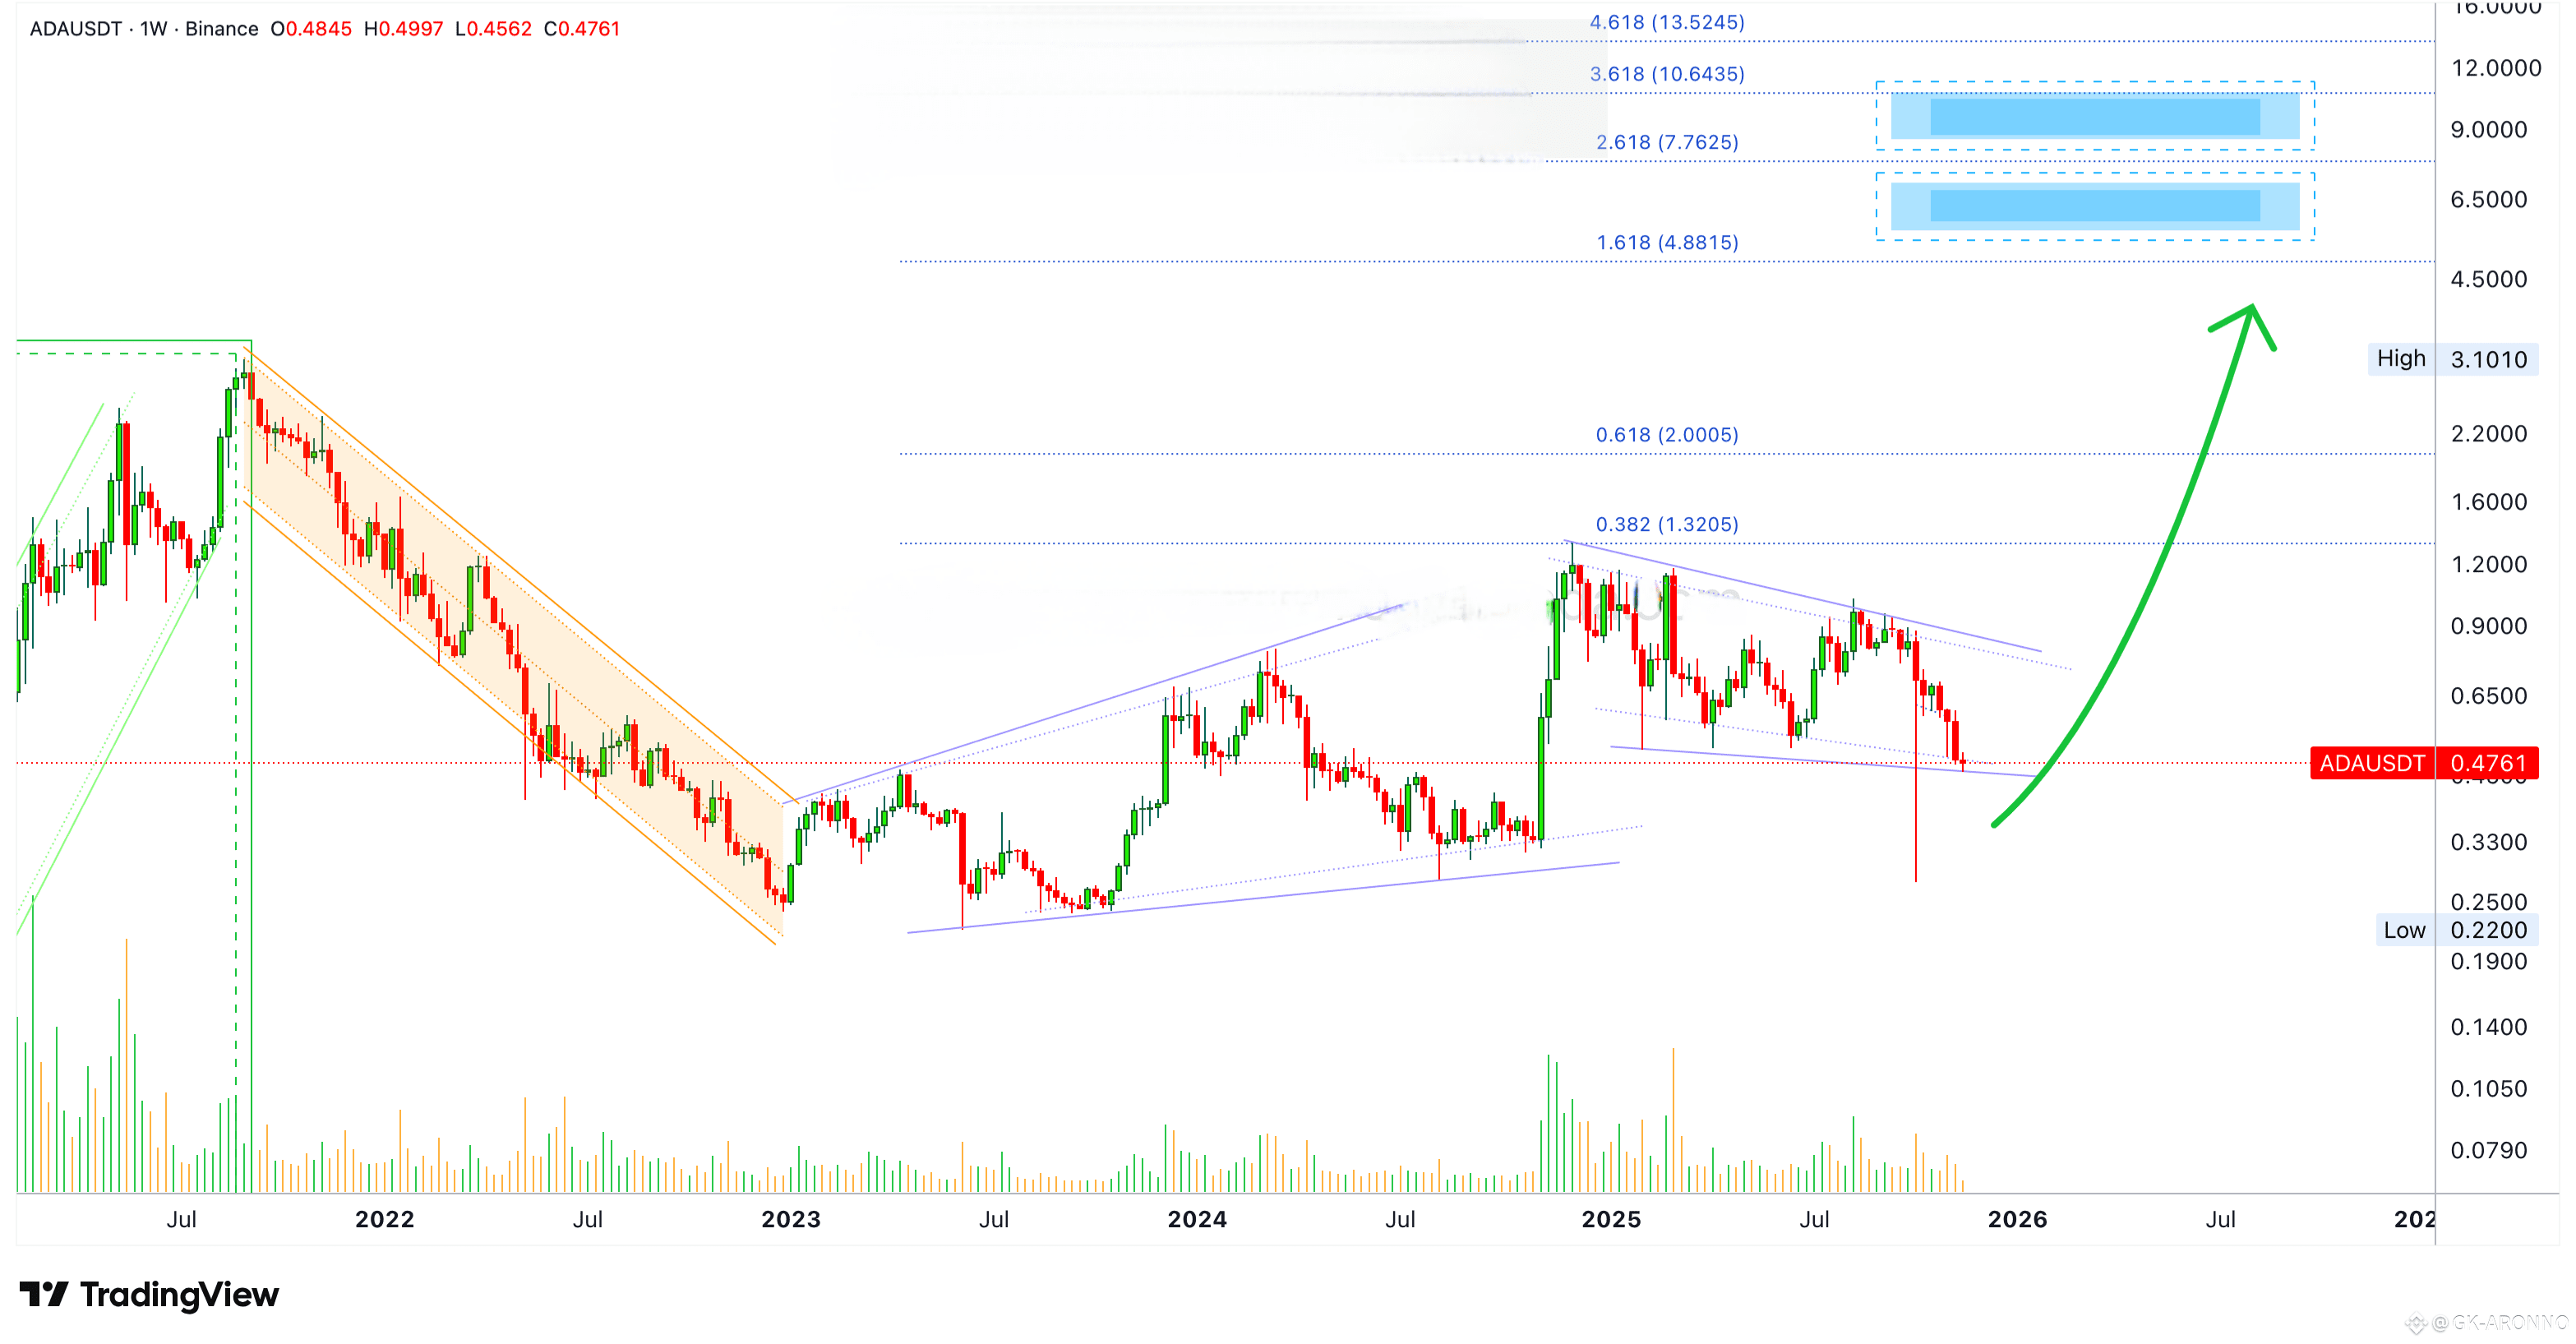Click the 2022 label on time axis
Viewport: 2576px width, 1344px height.
pyautogui.click(x=384, y=1219)
